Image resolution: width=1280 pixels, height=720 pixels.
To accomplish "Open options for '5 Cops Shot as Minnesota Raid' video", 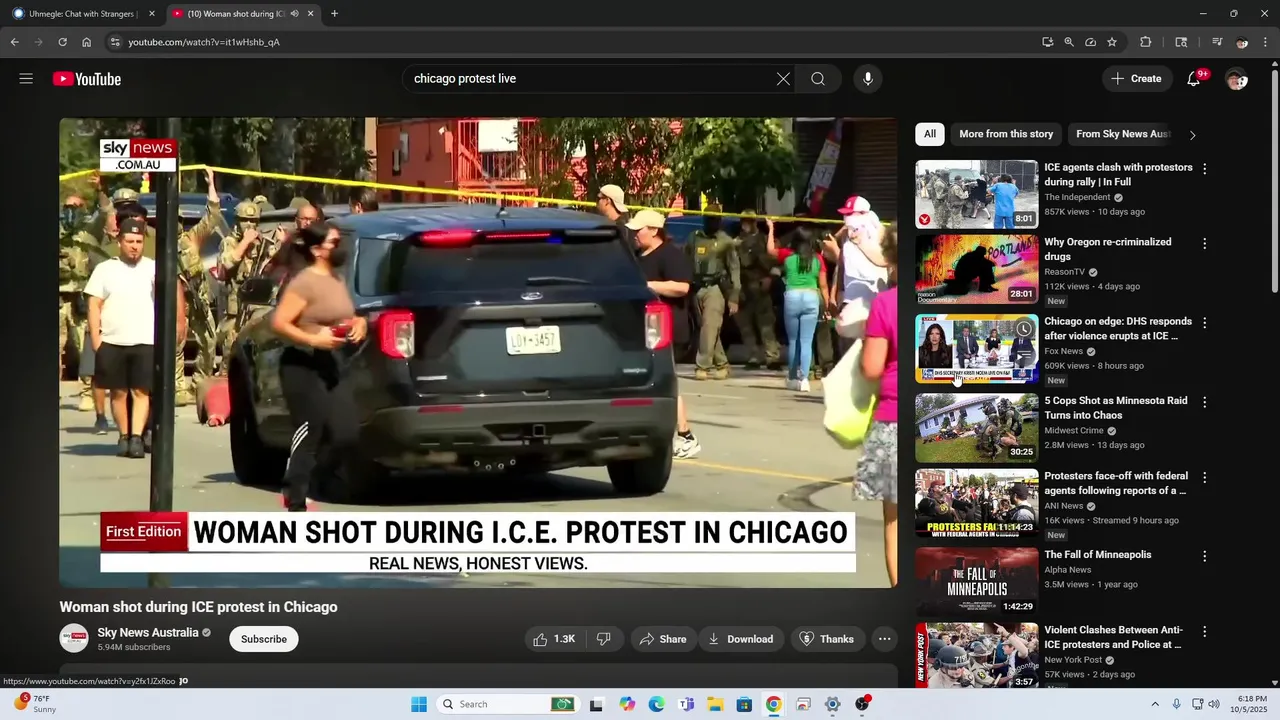I will click(x=1204, y=402).
